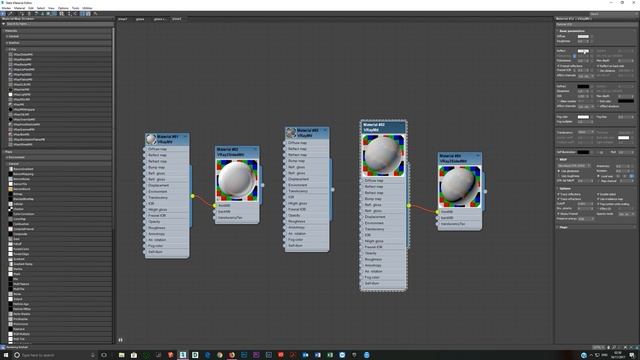
Task: Switch to the View1 tab
Action: pos(122,19)
